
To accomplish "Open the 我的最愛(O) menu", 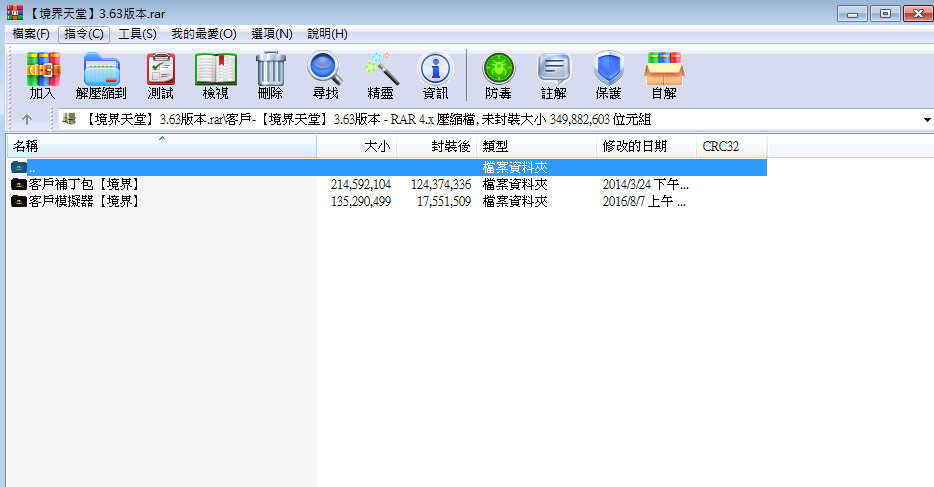I will 204,34.
